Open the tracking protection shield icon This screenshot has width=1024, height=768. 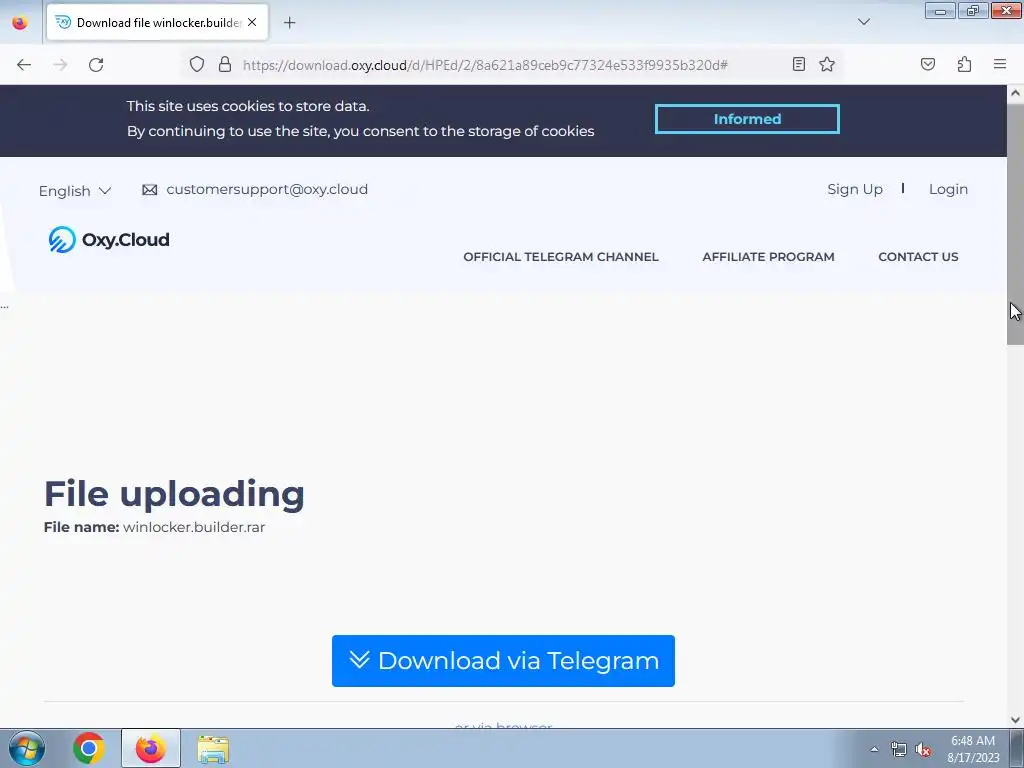pos(197,64)
